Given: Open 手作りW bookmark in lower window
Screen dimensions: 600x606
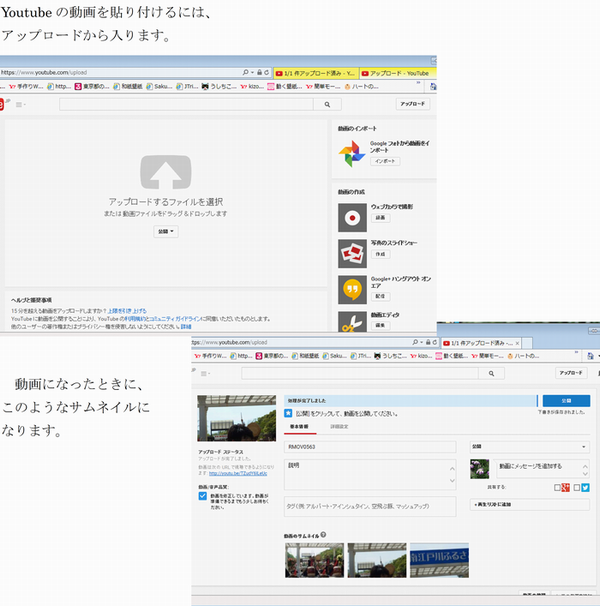Looking at the screenshot, I should click(210, 356).
